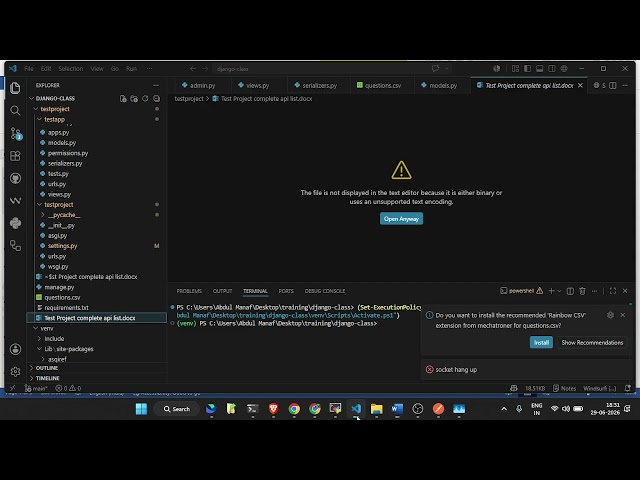Open settings.py in the file tree
Screen dimensions: 640x480
click(x=62, y=246)
